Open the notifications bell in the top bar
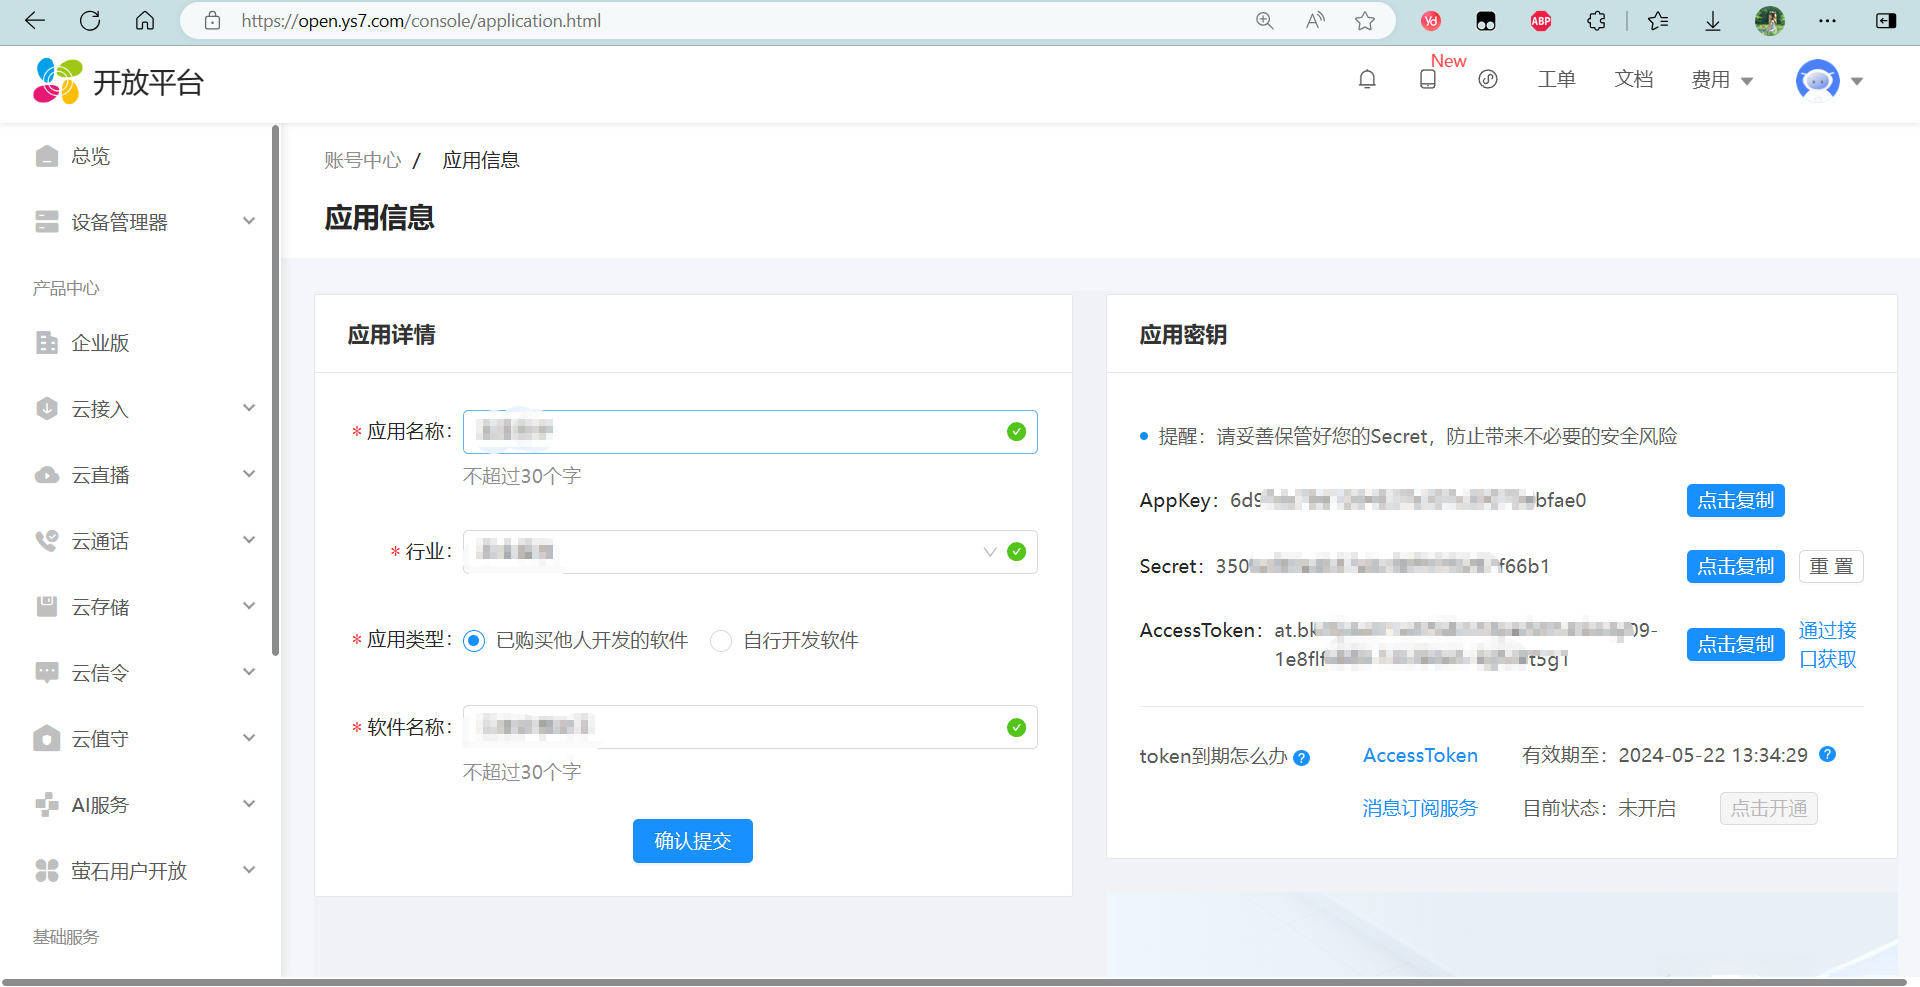The height and width of the screenshot is (987, 1920). pos(1367,79)
